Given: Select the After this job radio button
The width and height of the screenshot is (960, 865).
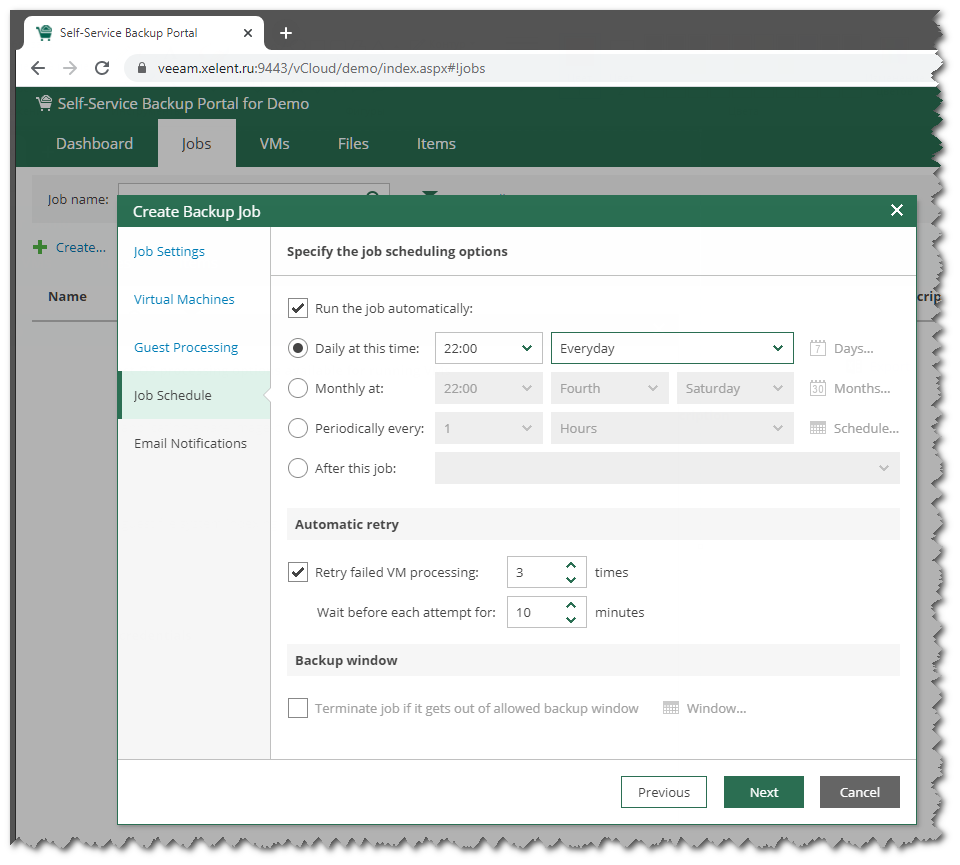Looking at the screenshot, I should (x=298, y=468).
